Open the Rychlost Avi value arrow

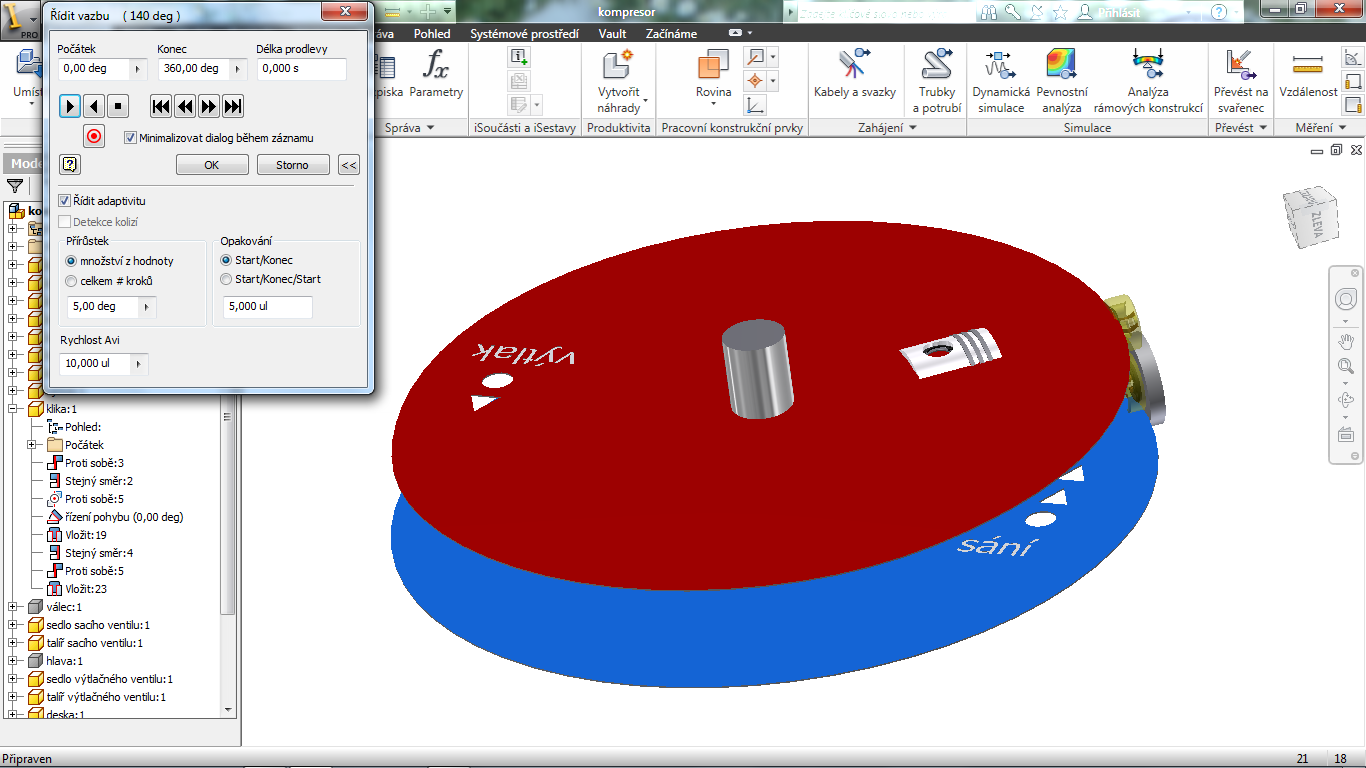139,364
